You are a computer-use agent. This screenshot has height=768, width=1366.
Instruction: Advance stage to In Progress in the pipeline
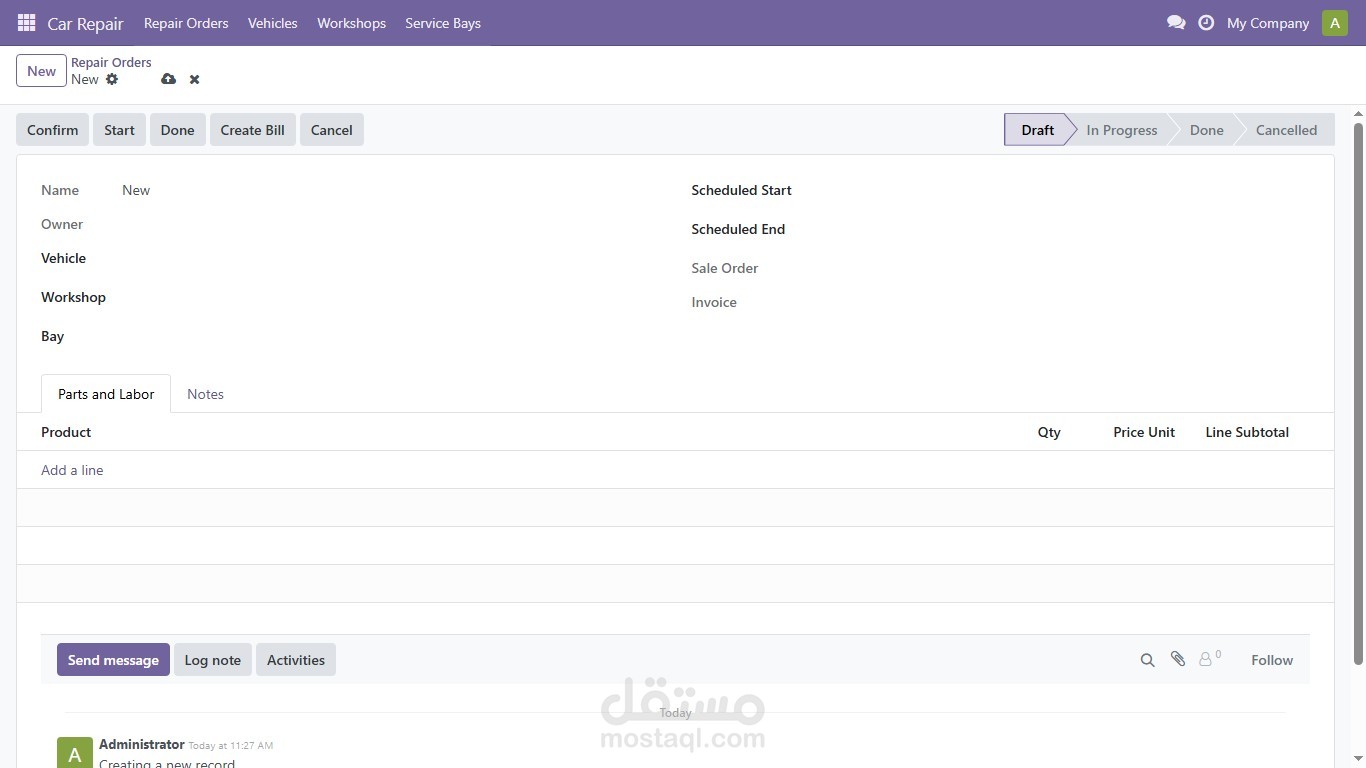1121,129
